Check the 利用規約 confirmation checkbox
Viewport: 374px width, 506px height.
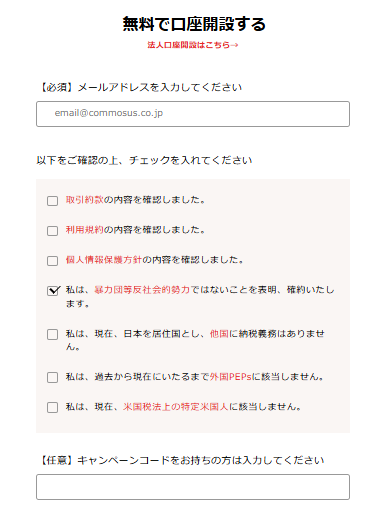click(x=52, y=231)
